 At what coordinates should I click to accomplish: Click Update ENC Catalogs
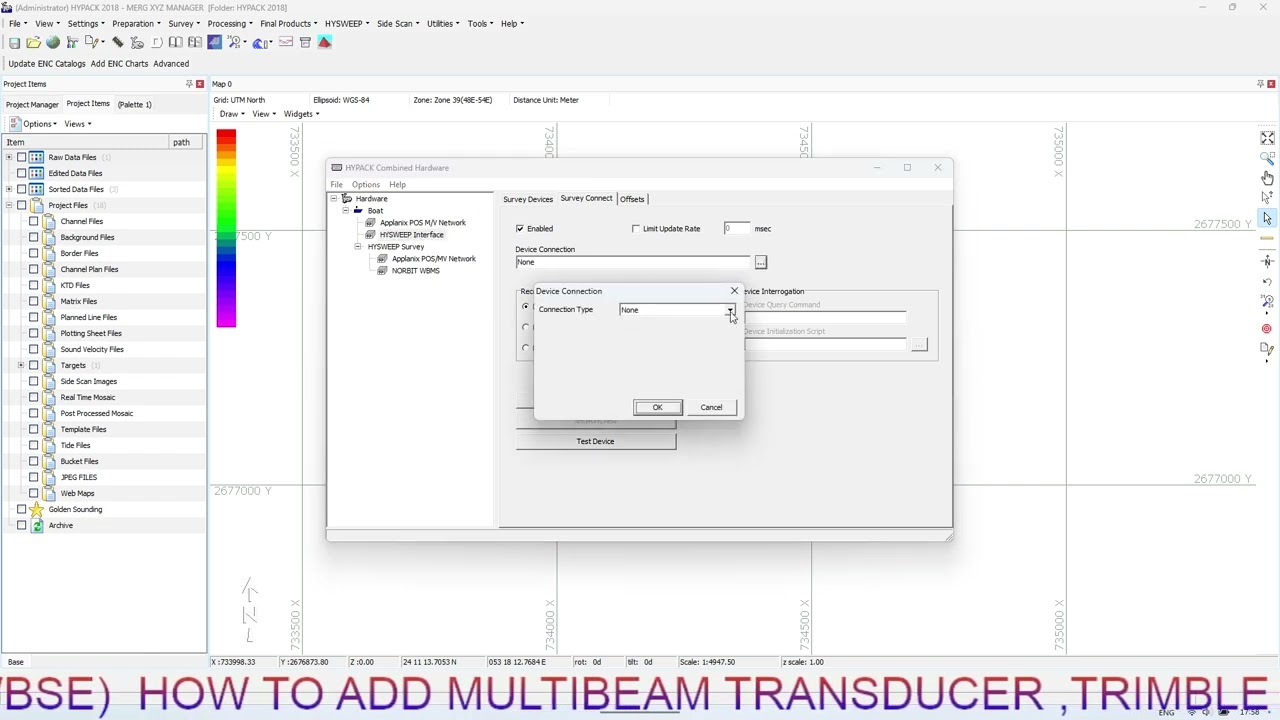coord(47,64)
